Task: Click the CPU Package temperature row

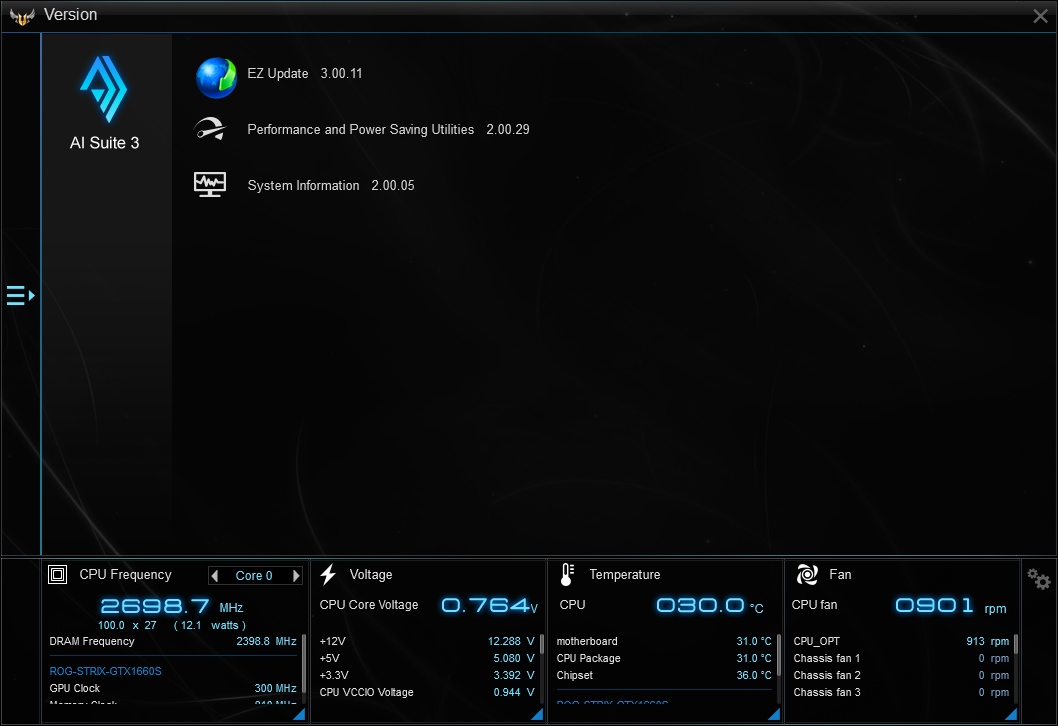Action: click(x=664, y=659)
